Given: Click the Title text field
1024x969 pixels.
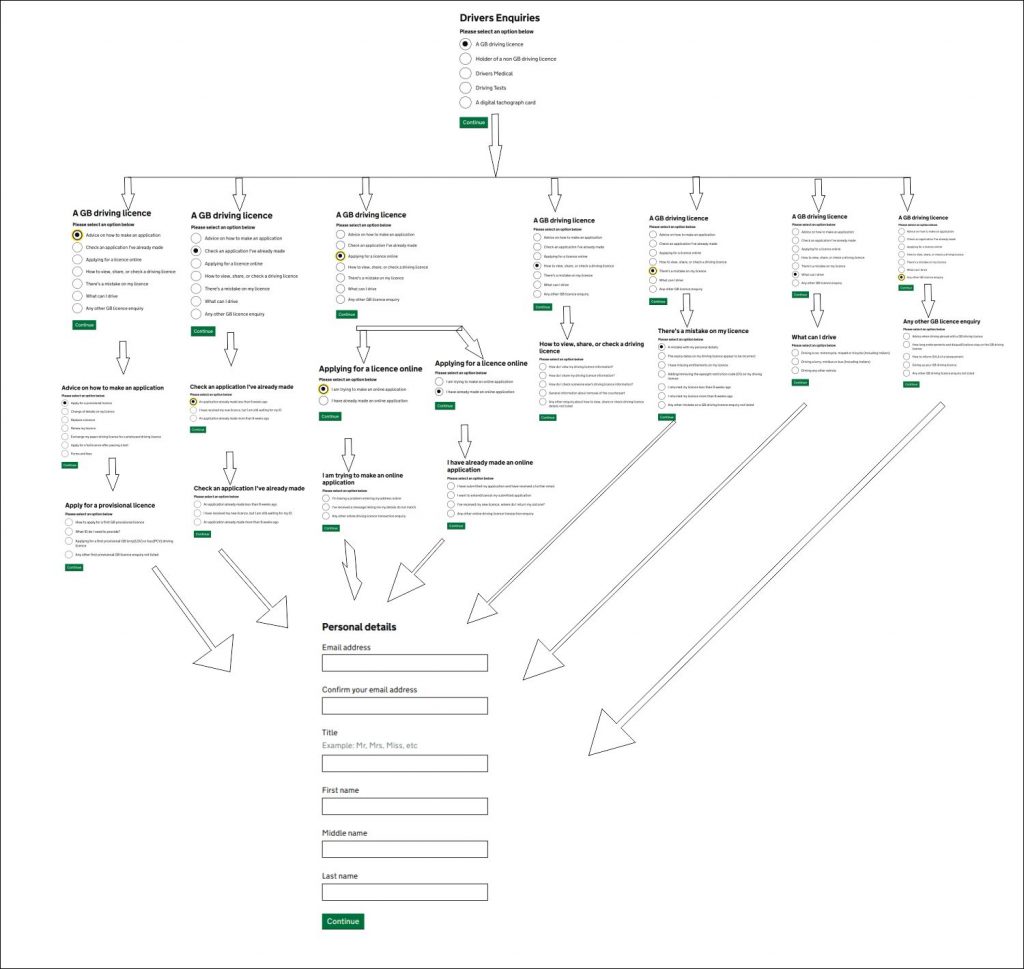Looking at the screenshot, I should (404, 763).
